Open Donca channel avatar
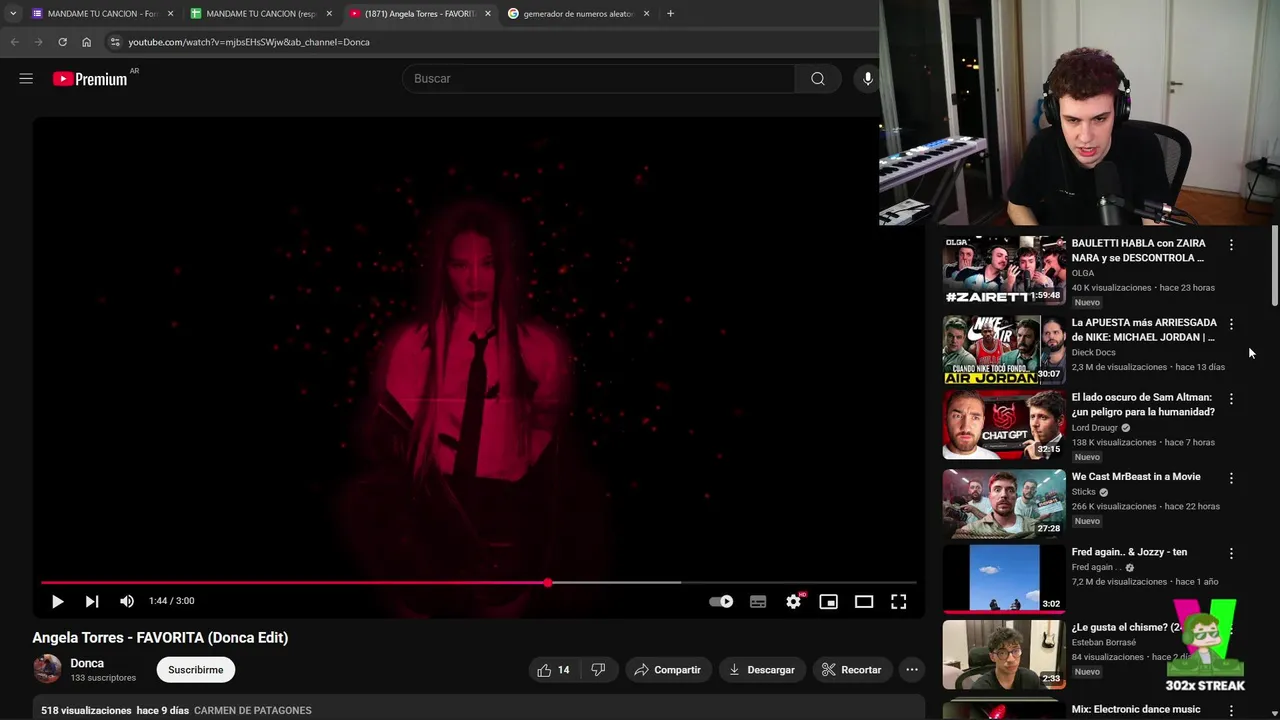The height and width of the screenshot is (720, 1280). (x=47, y=669)
